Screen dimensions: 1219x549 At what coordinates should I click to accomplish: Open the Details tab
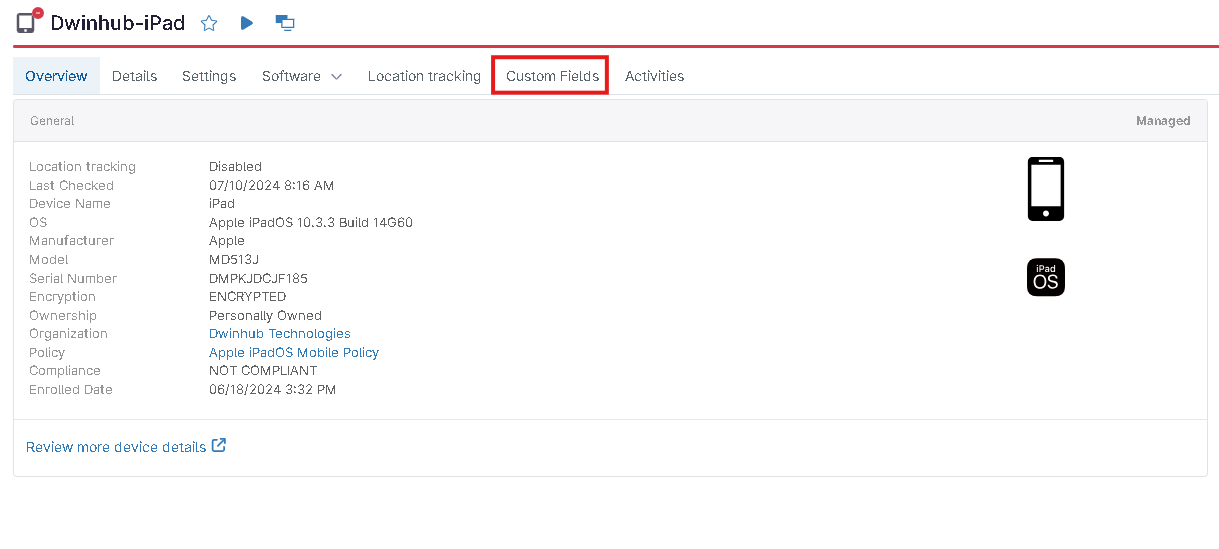pyautogui.click(x=134, y=76)
